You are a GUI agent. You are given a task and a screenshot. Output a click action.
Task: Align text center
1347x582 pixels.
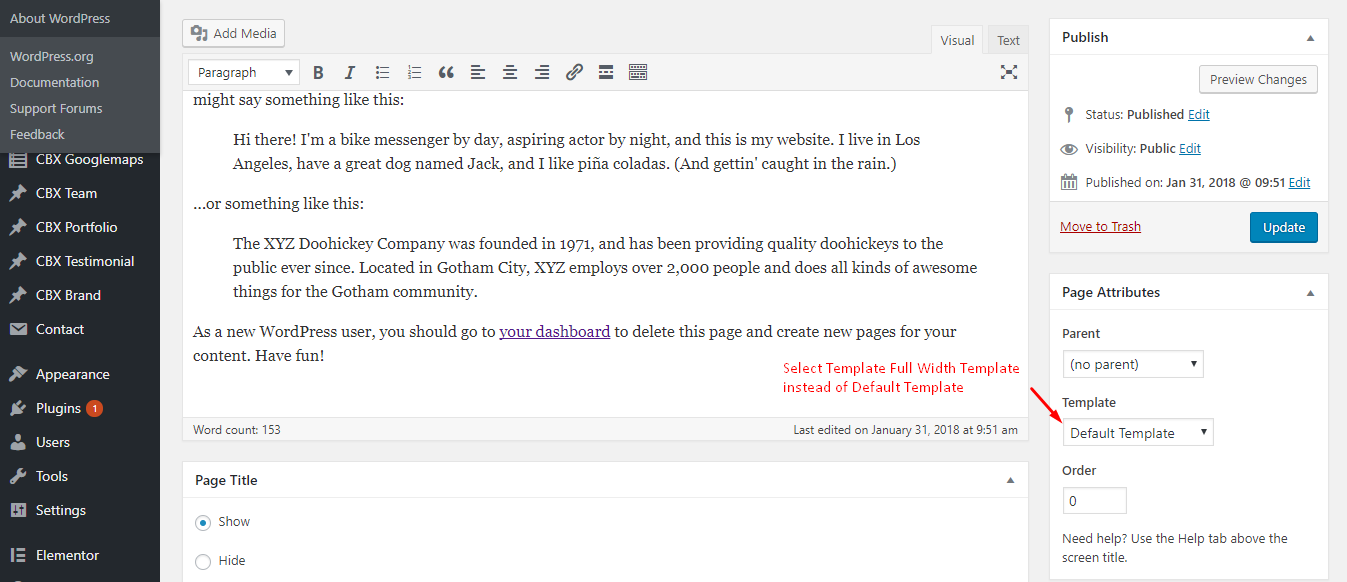[510, 72]
